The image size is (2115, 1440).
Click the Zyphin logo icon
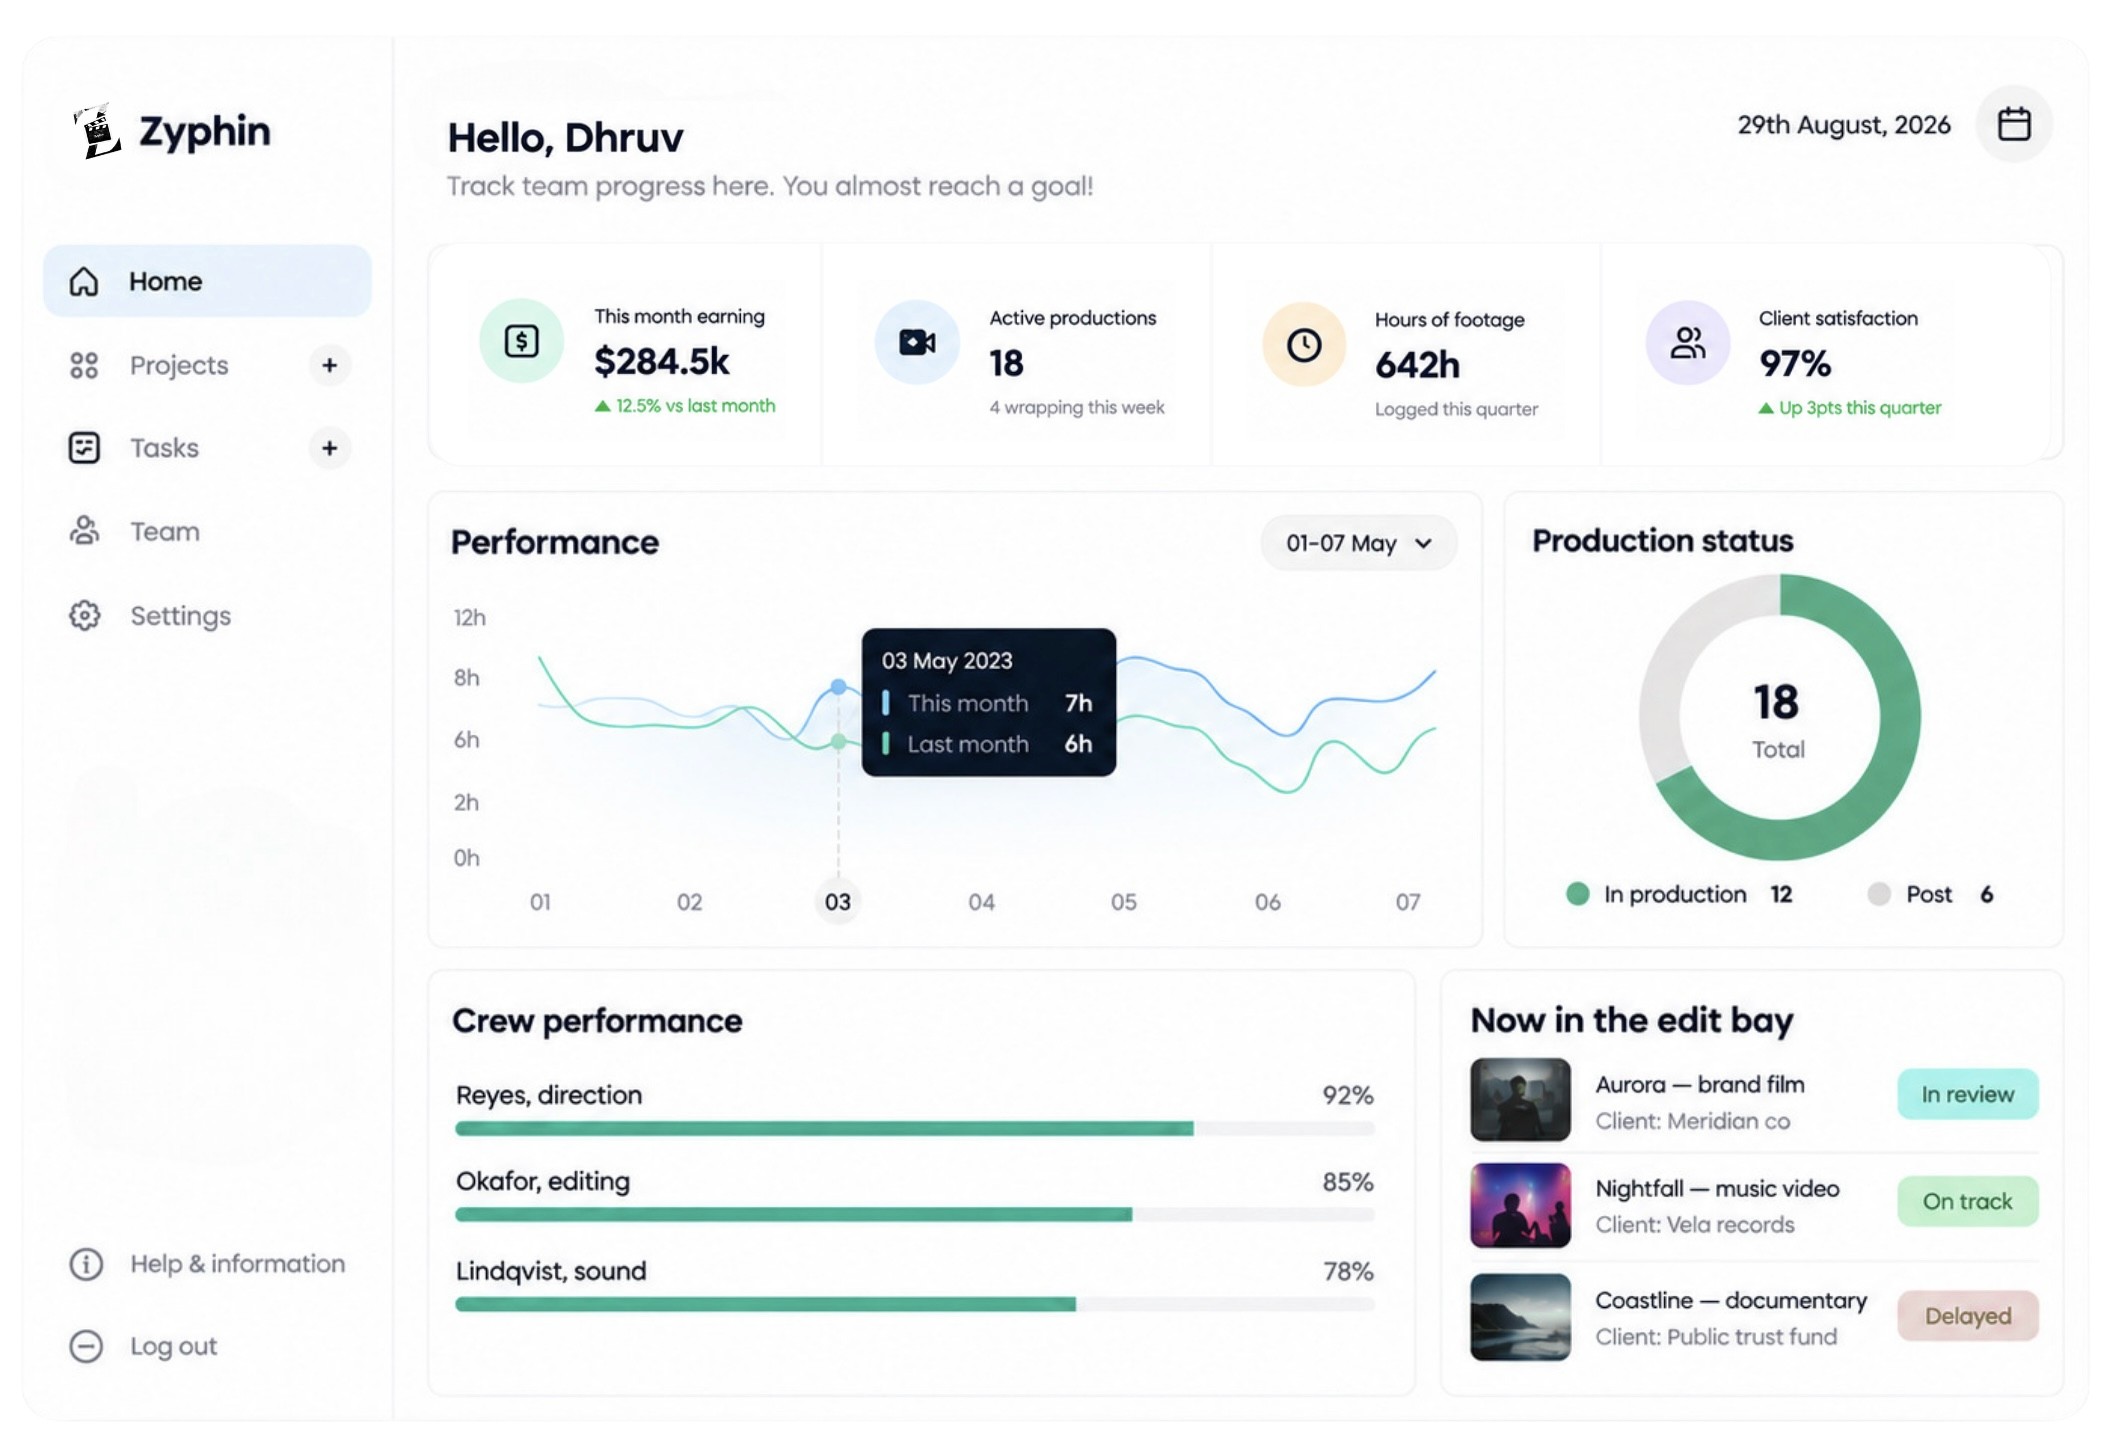[97, 131]
